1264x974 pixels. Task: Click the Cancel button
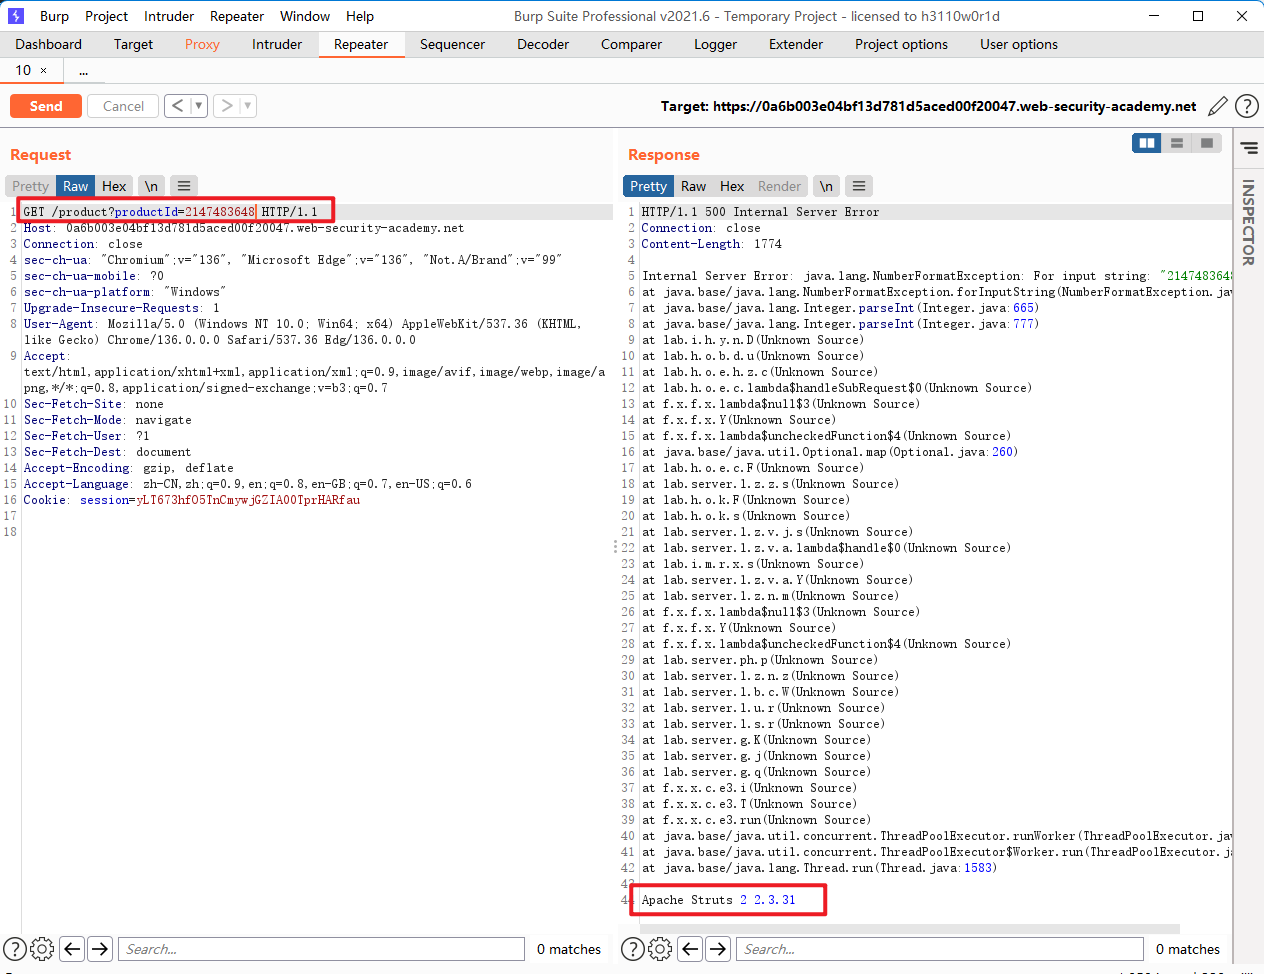coord(123,106)
